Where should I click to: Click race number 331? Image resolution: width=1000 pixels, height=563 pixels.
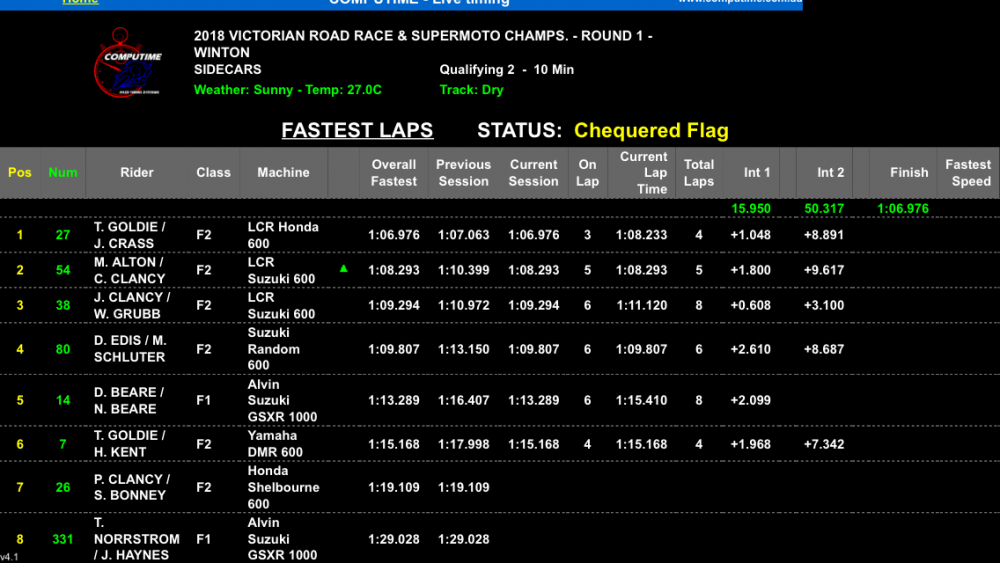62,539
